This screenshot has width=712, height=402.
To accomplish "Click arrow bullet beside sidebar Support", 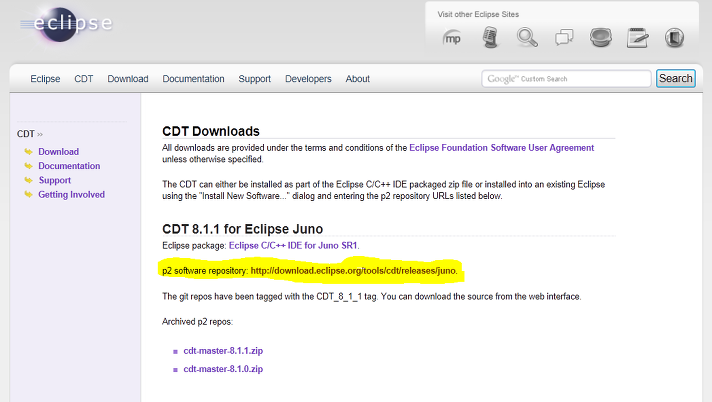I will click(x=28, y=180).
